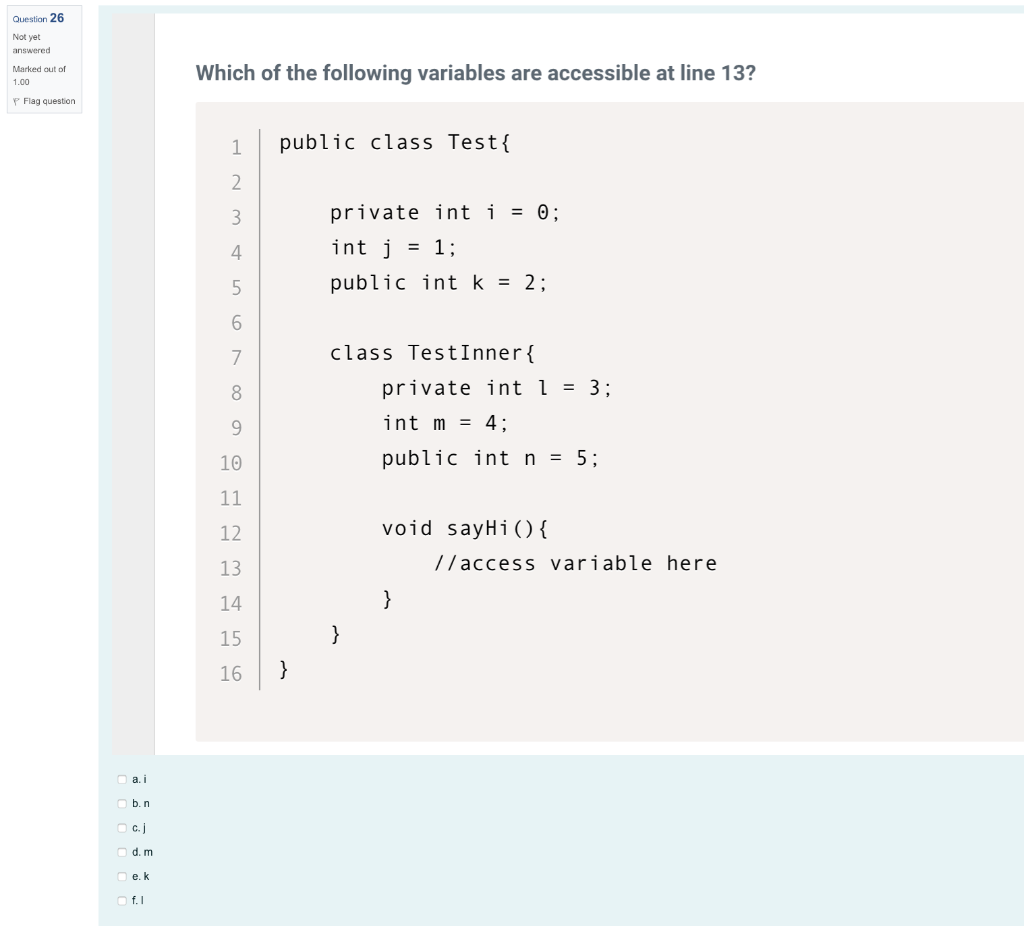Check answer option f. l

pos(122,900)
